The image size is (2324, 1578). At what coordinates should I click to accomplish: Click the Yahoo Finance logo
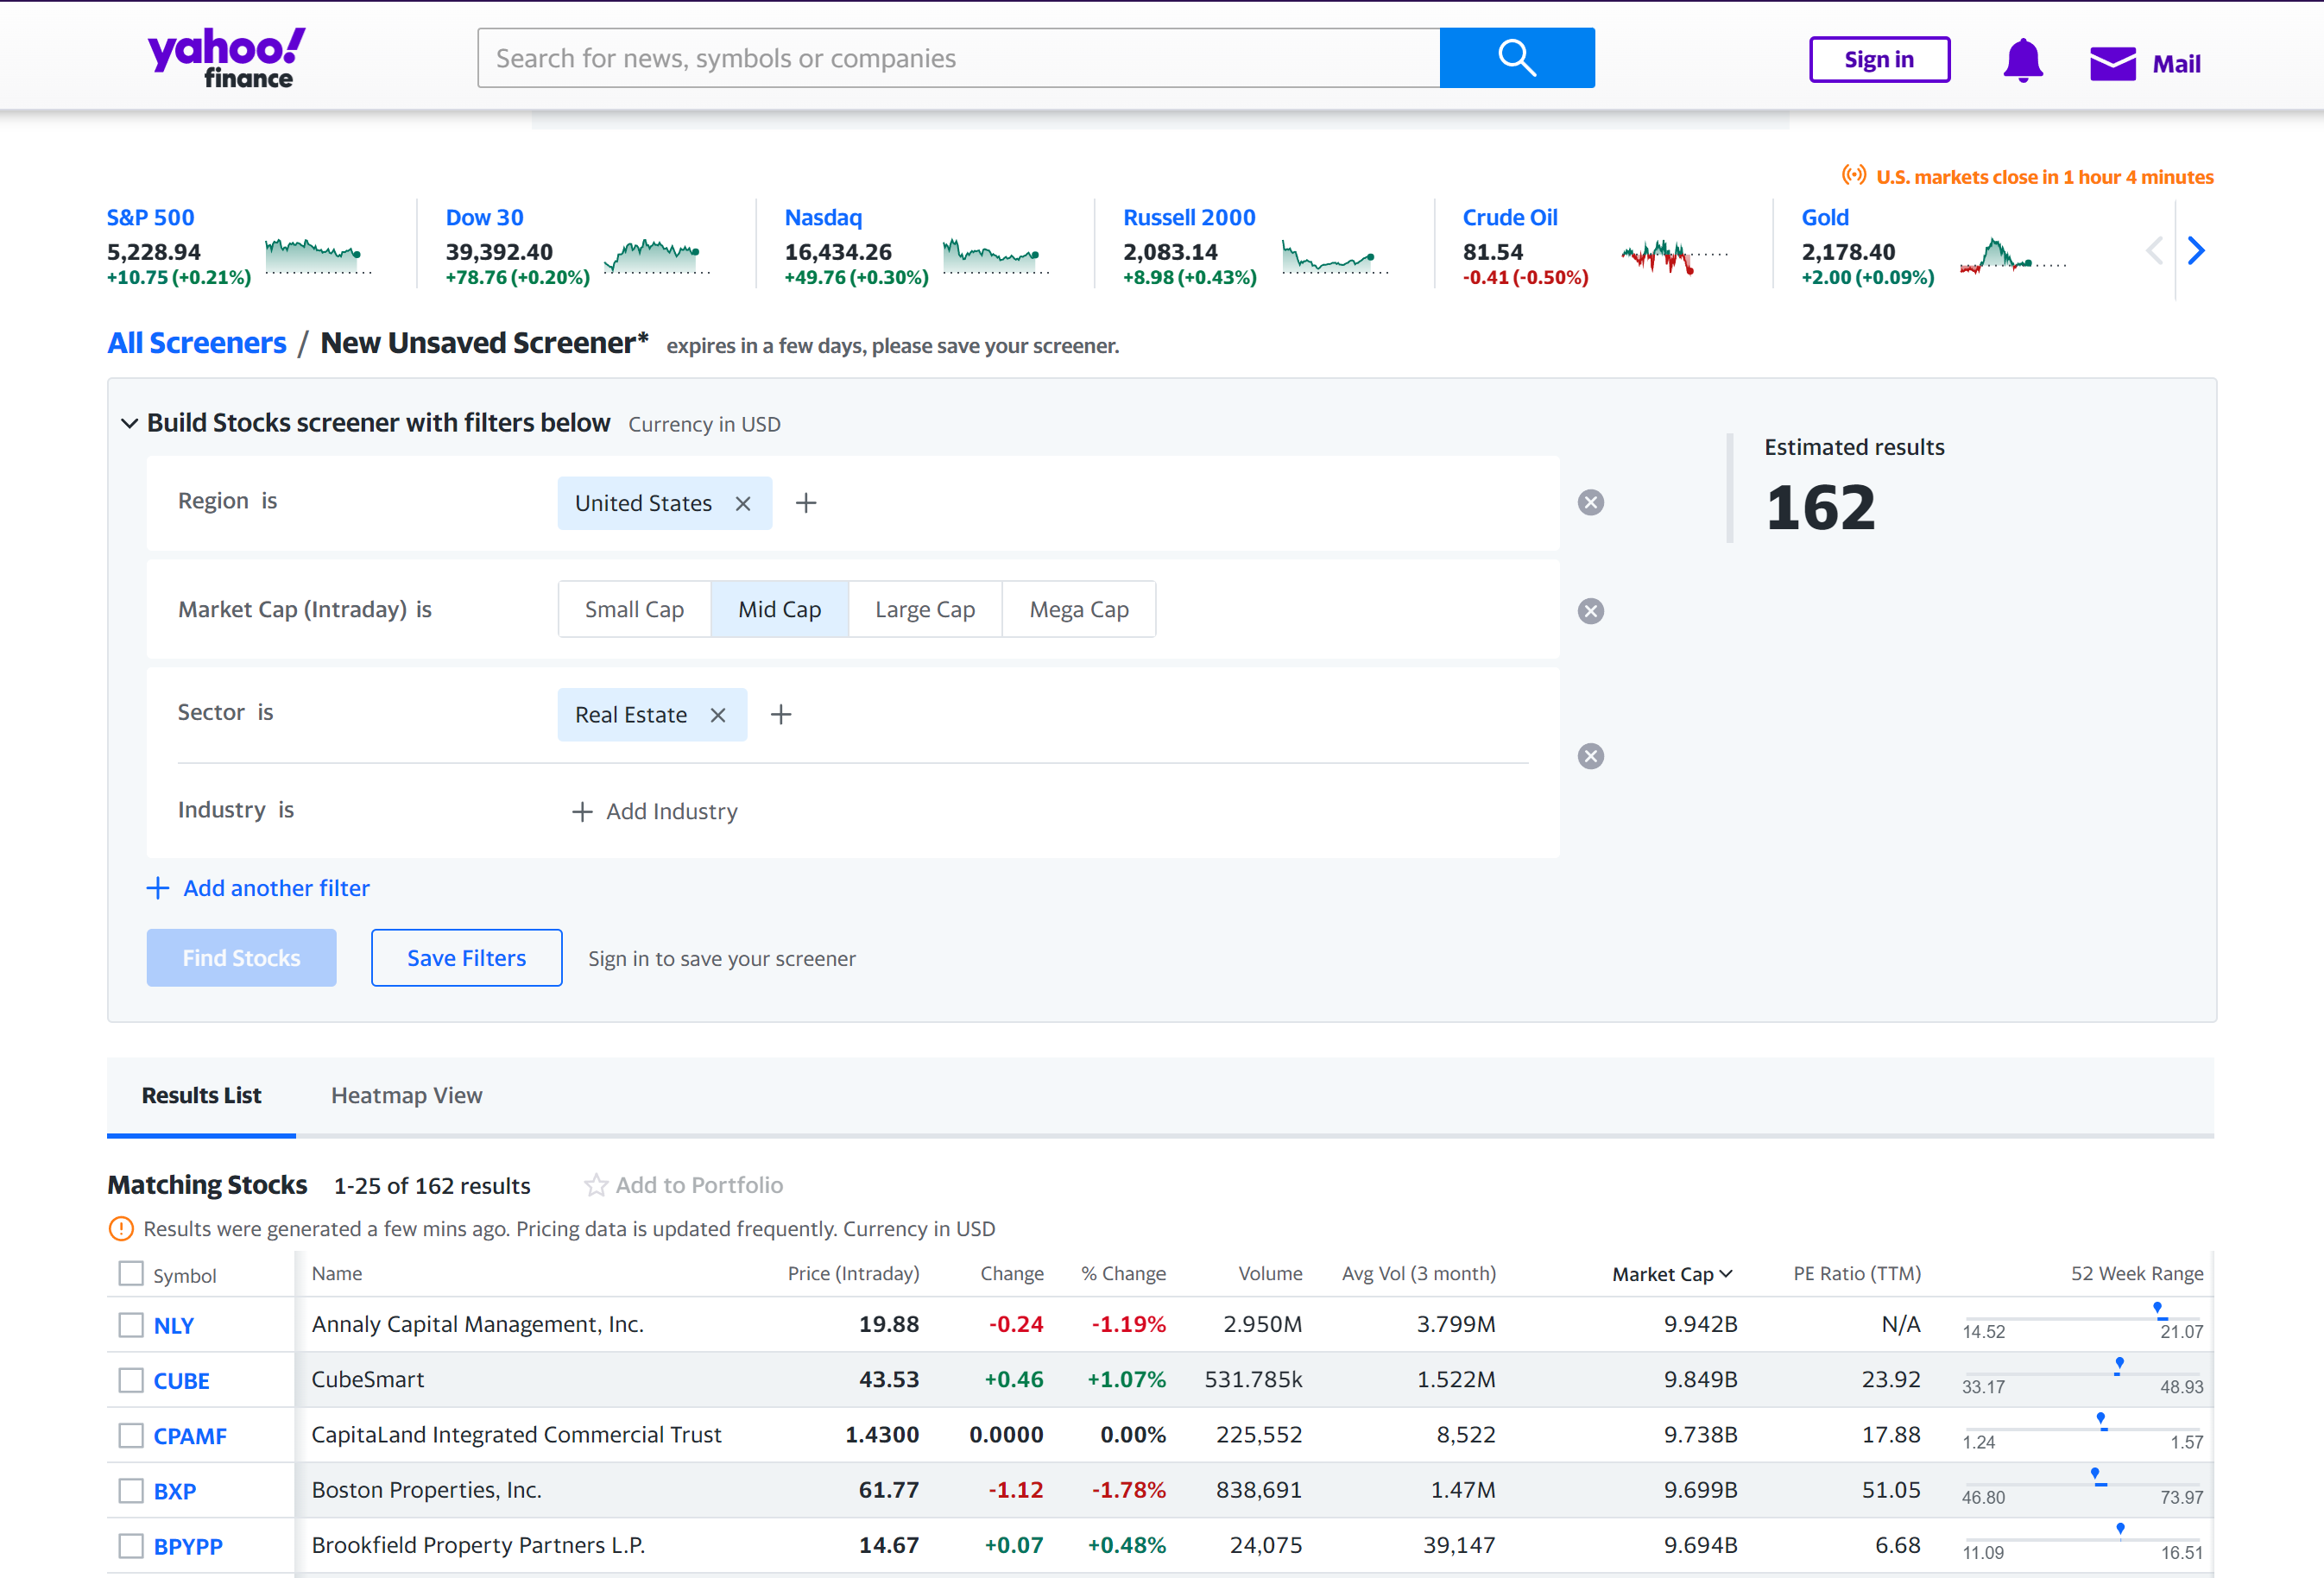click(x=226, y=58)
